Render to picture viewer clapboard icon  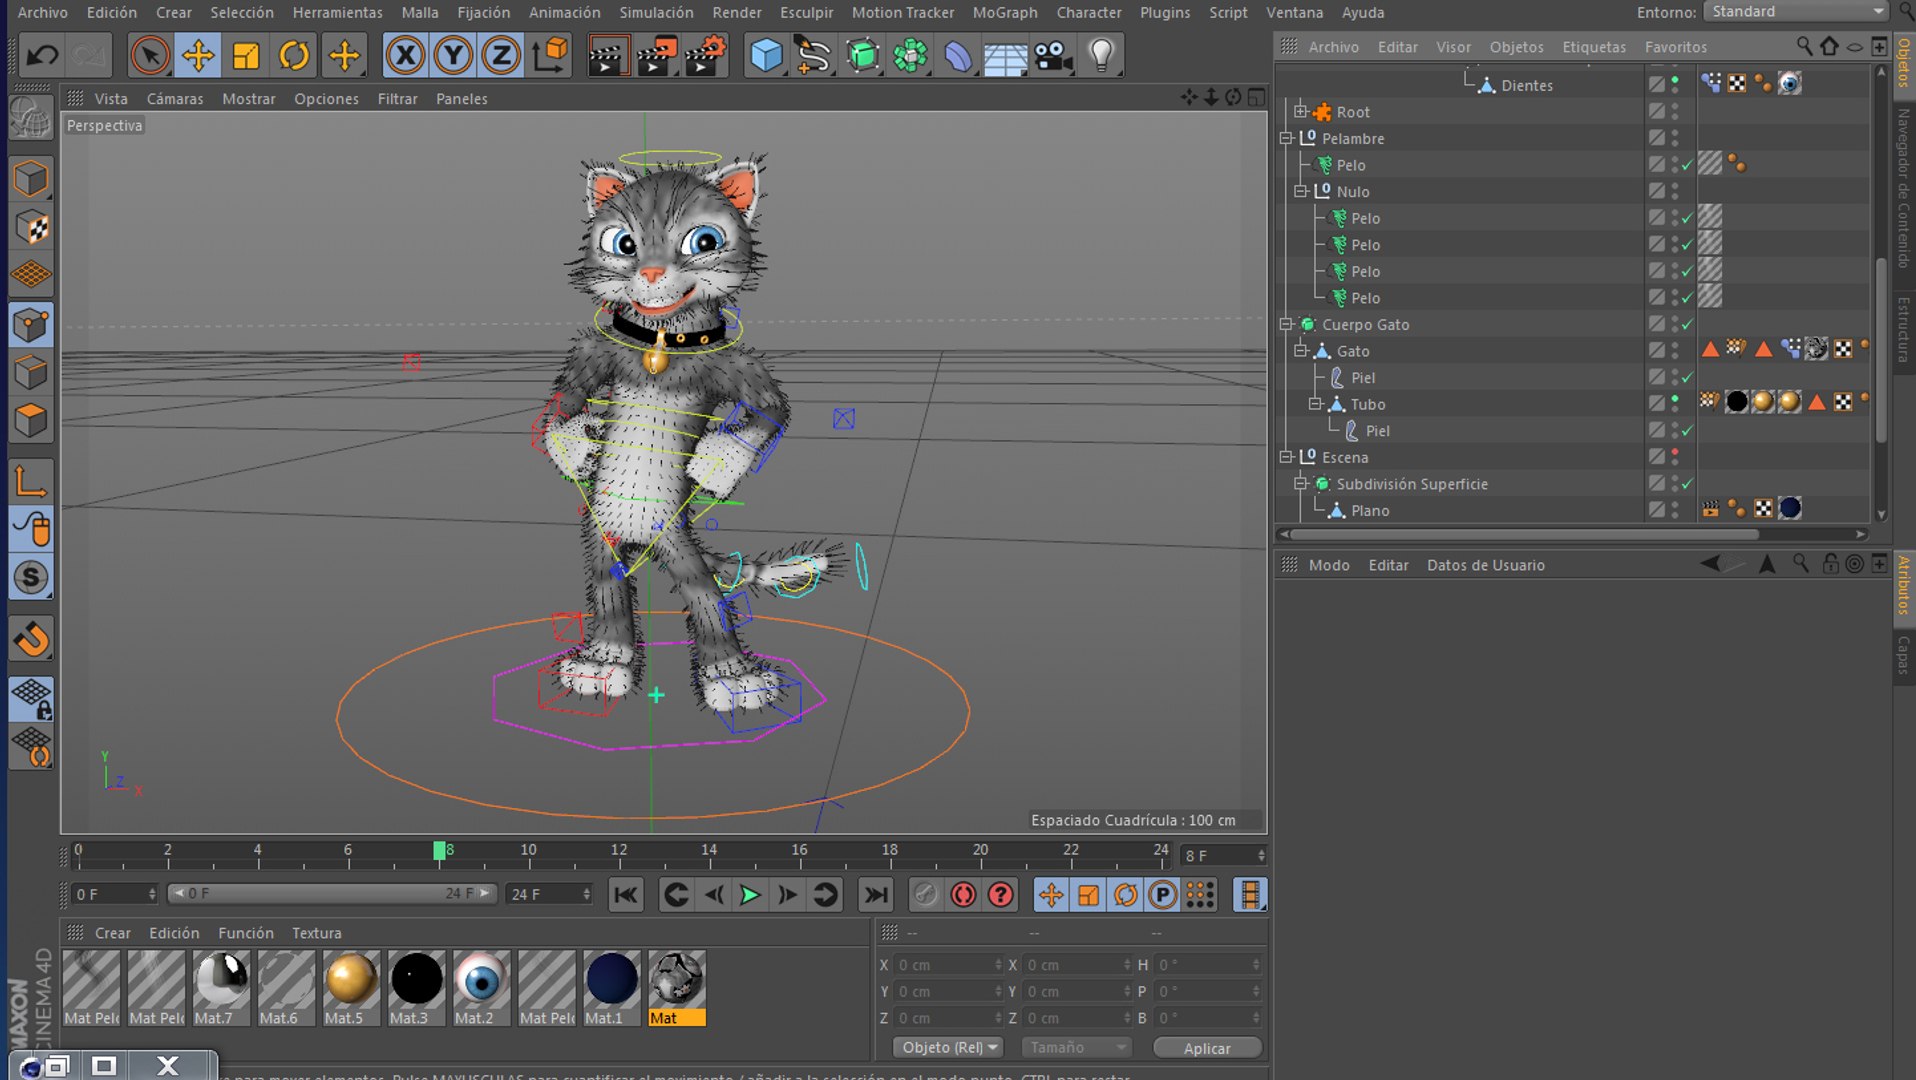pos(656,55)
